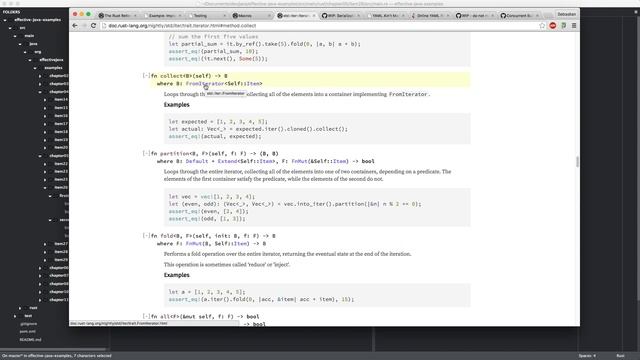Expand the chapter08 folder
640x360 pixels.
tap(40, 284)
